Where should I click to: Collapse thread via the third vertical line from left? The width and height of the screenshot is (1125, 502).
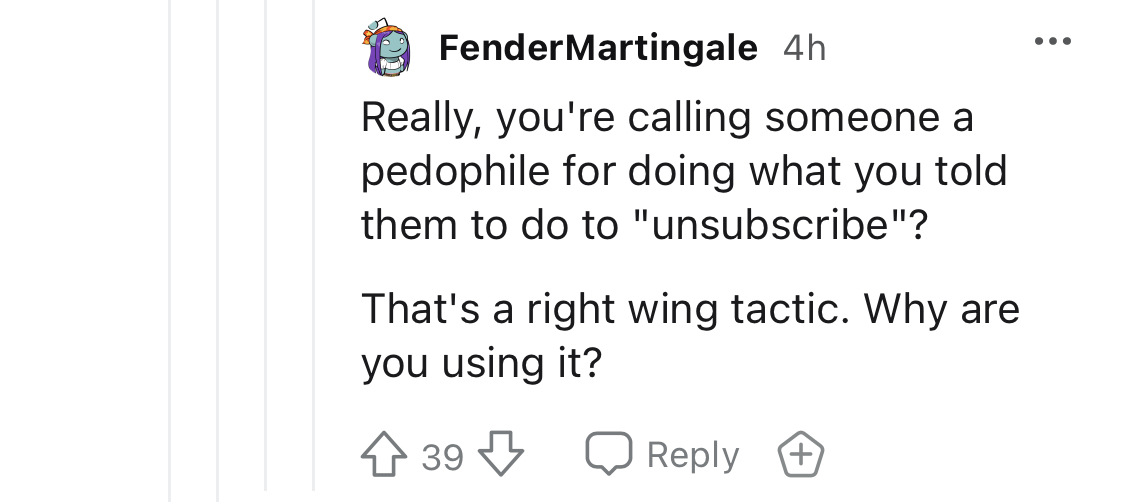[266, 245]
